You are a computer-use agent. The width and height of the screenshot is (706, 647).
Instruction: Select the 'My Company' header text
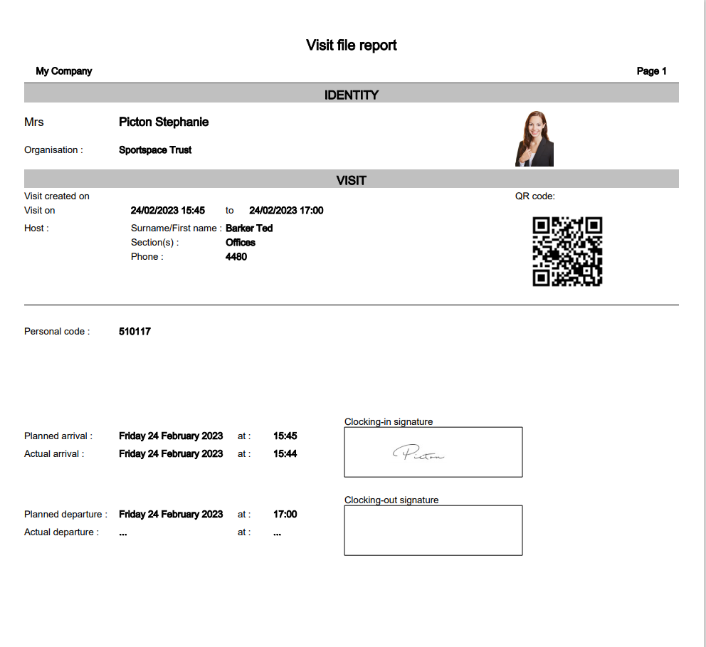(x=64, y=71)
